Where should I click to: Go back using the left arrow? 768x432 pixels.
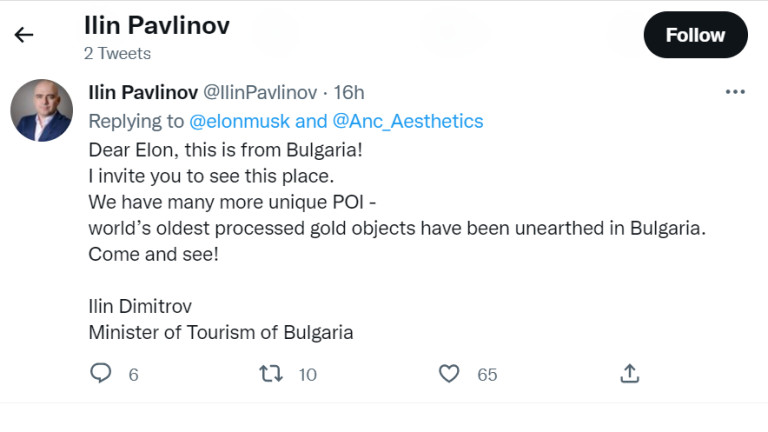[x=24, y=35]
